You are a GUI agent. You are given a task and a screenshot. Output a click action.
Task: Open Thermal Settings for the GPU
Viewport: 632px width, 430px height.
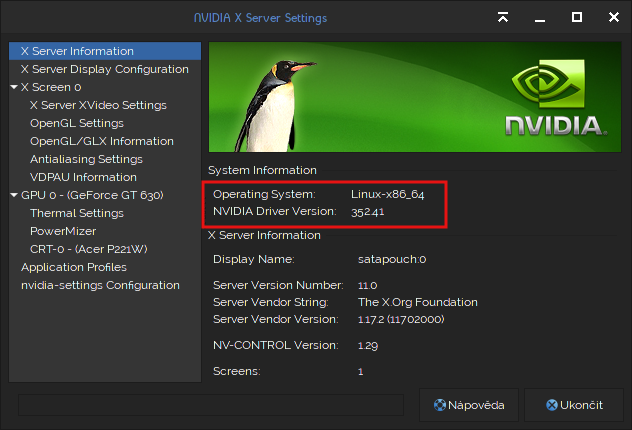pyautogui.click(x=77, y=213)
